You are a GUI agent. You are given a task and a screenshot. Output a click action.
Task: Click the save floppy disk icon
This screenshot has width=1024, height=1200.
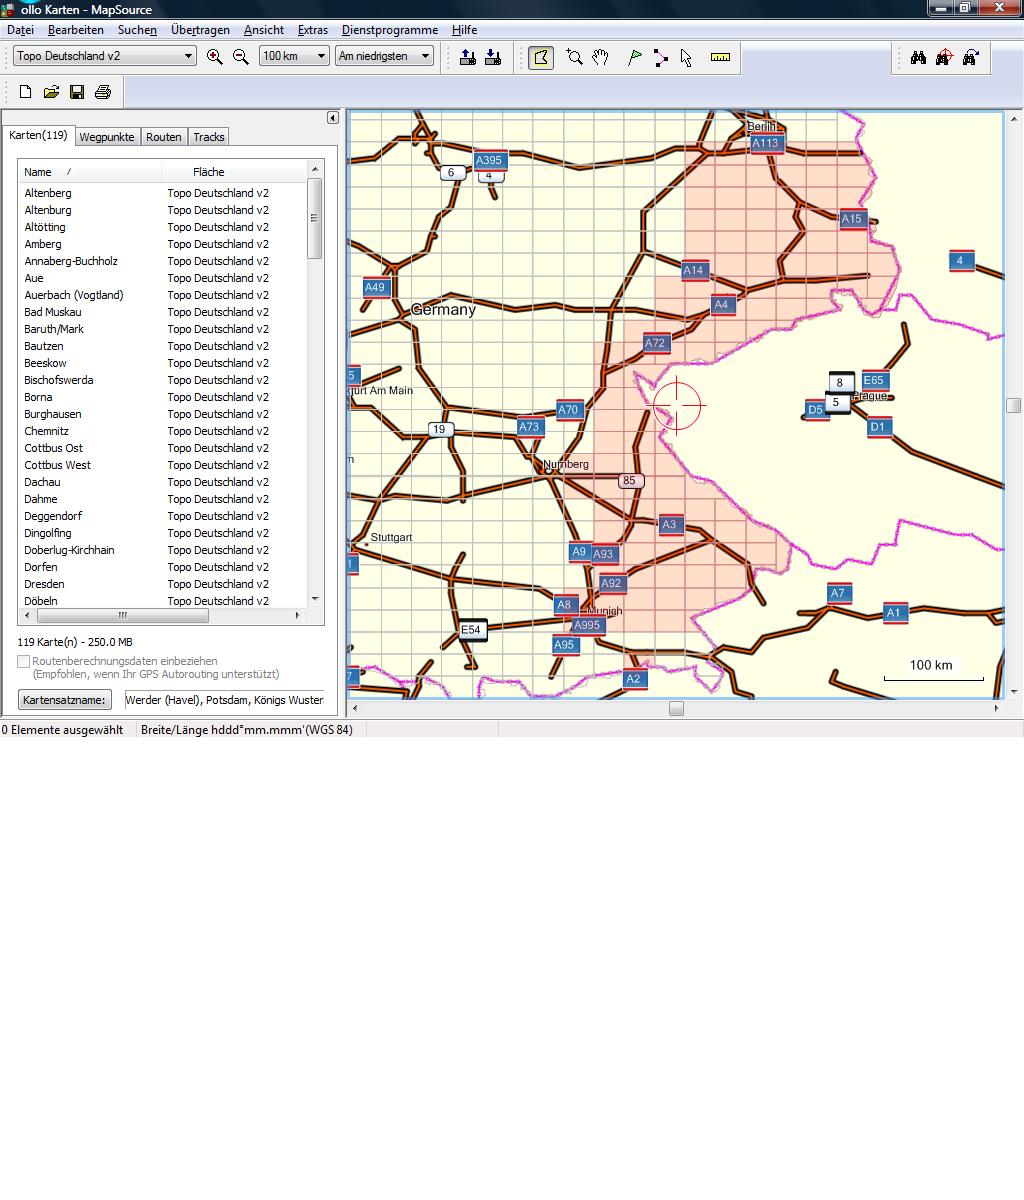pos(77,92)
